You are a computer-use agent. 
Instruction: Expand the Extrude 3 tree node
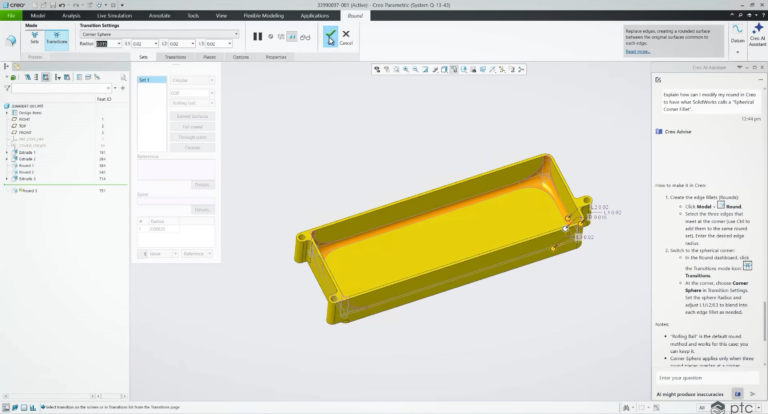[x=7, y=179]
